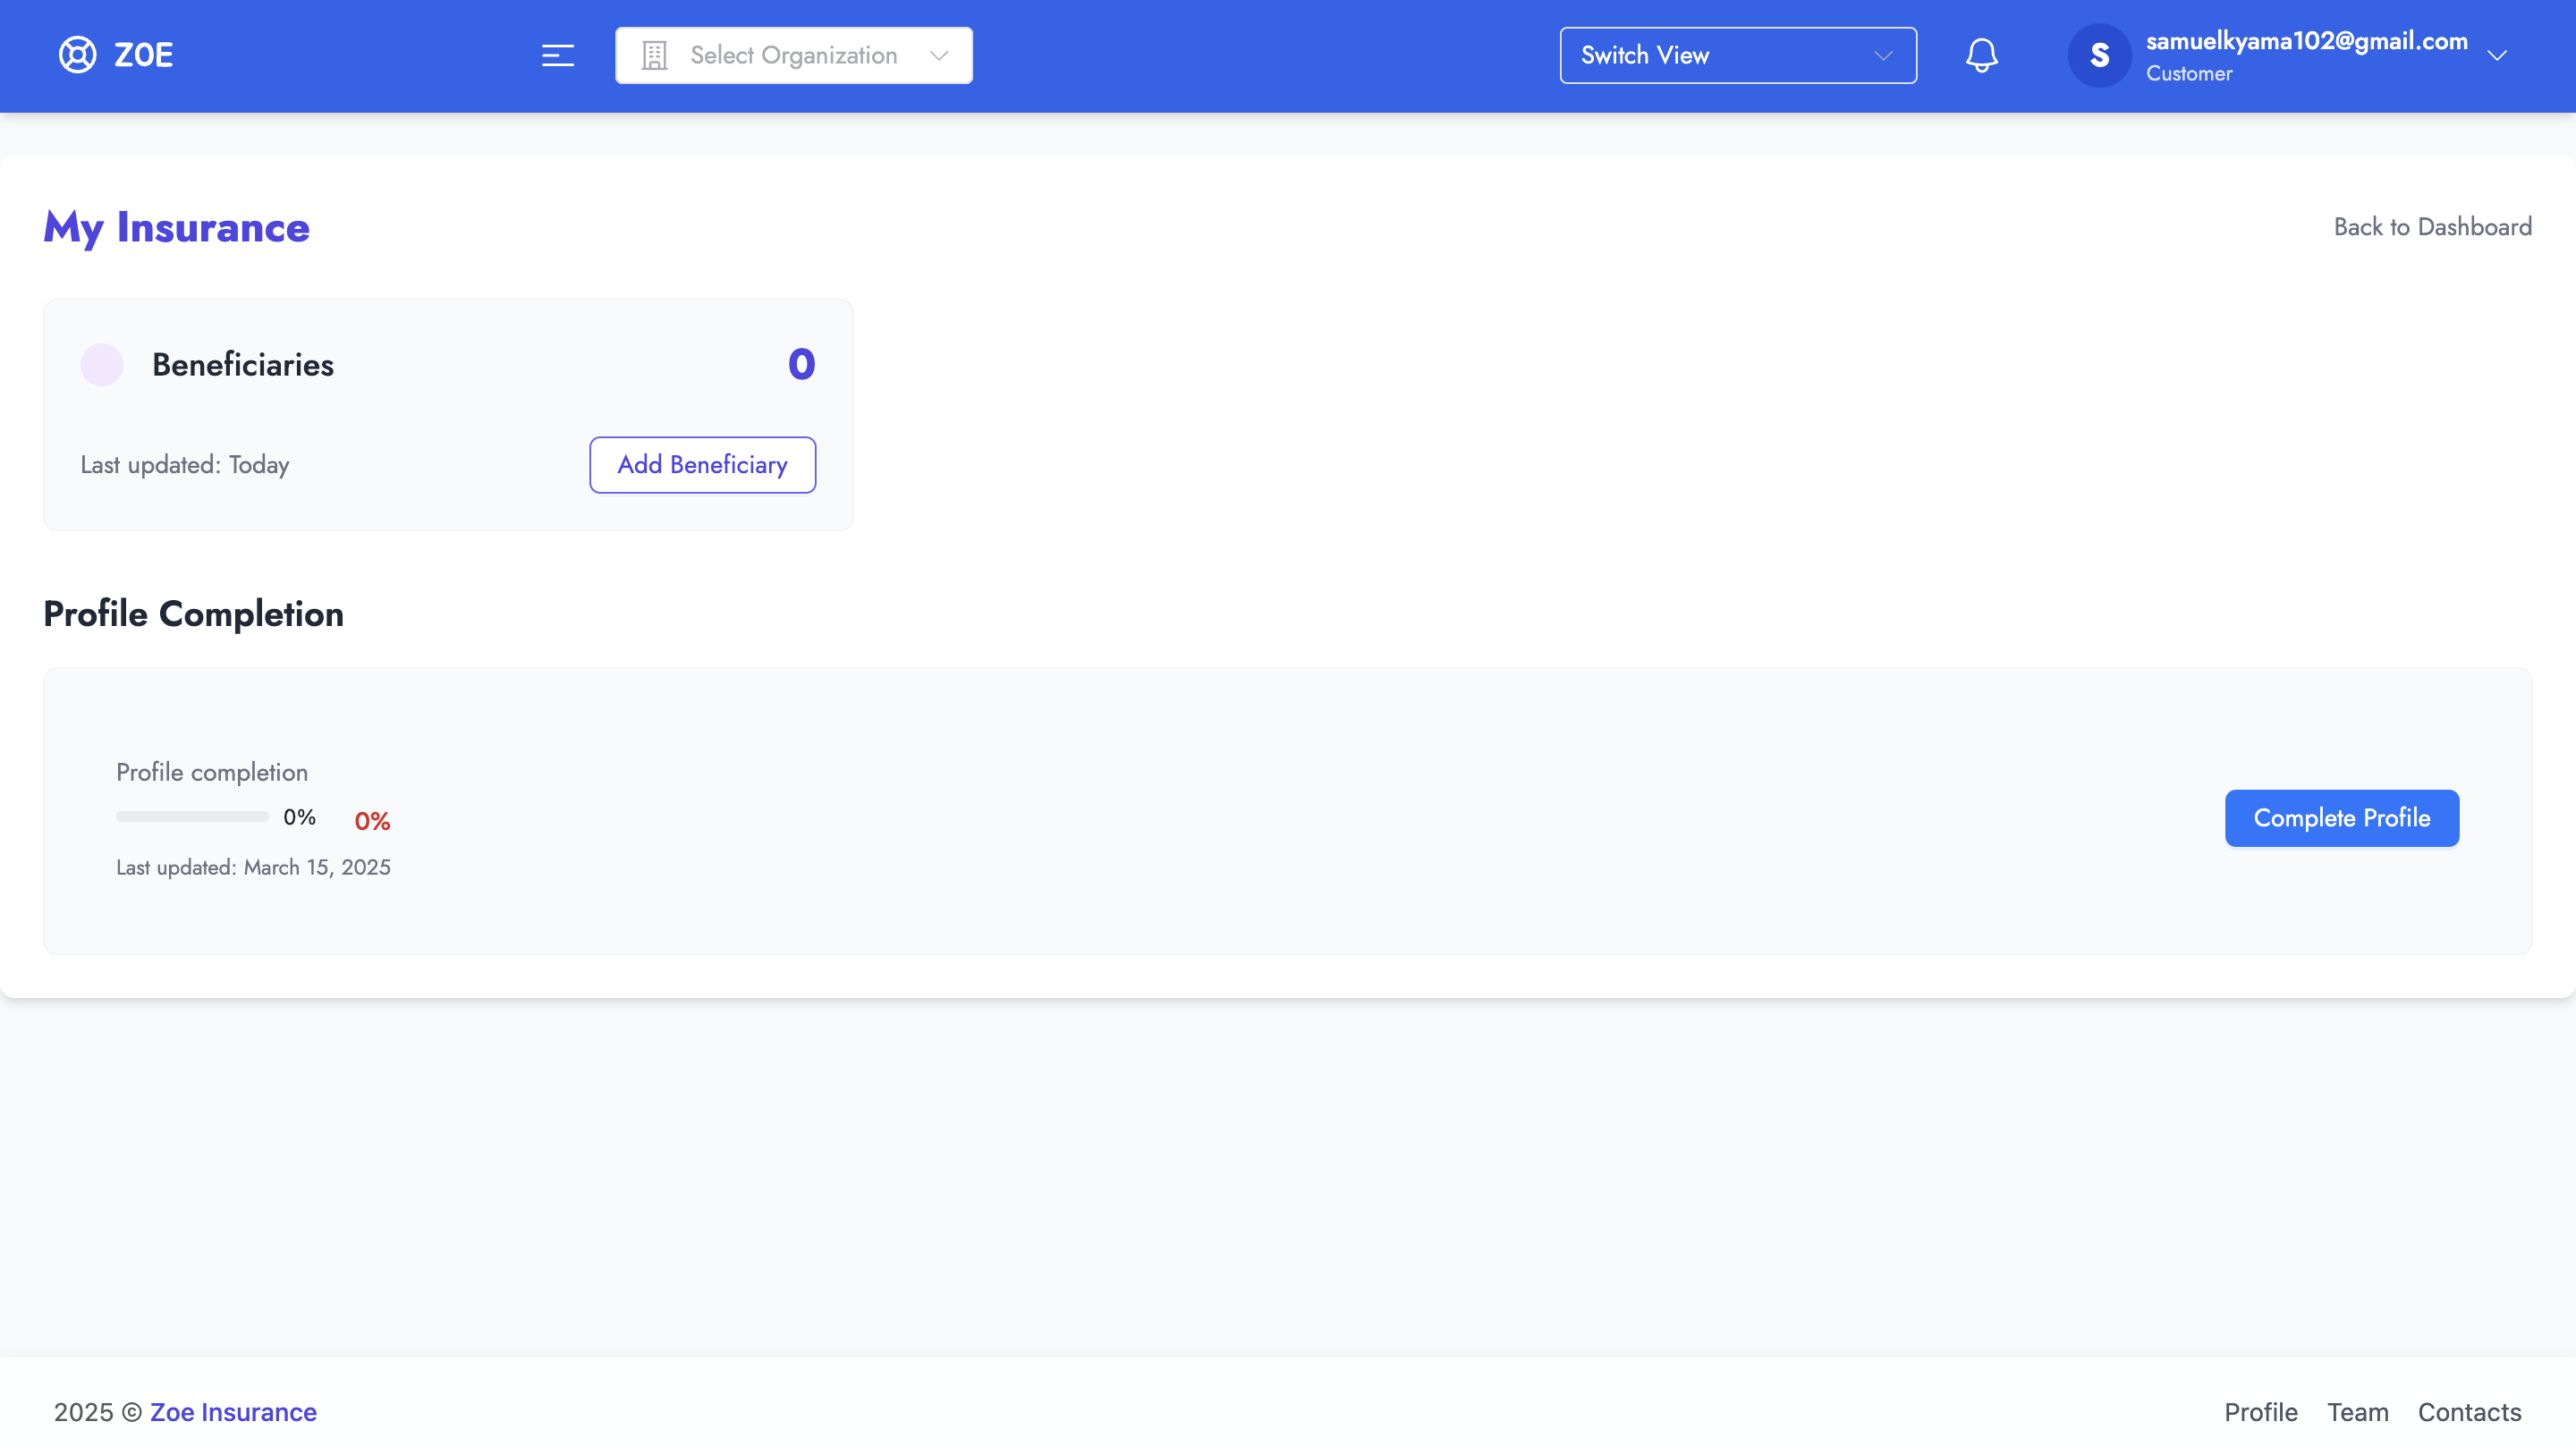Click the Last updated: Today text
The image size is (2576, 1447).
click(x=185, y=465)
